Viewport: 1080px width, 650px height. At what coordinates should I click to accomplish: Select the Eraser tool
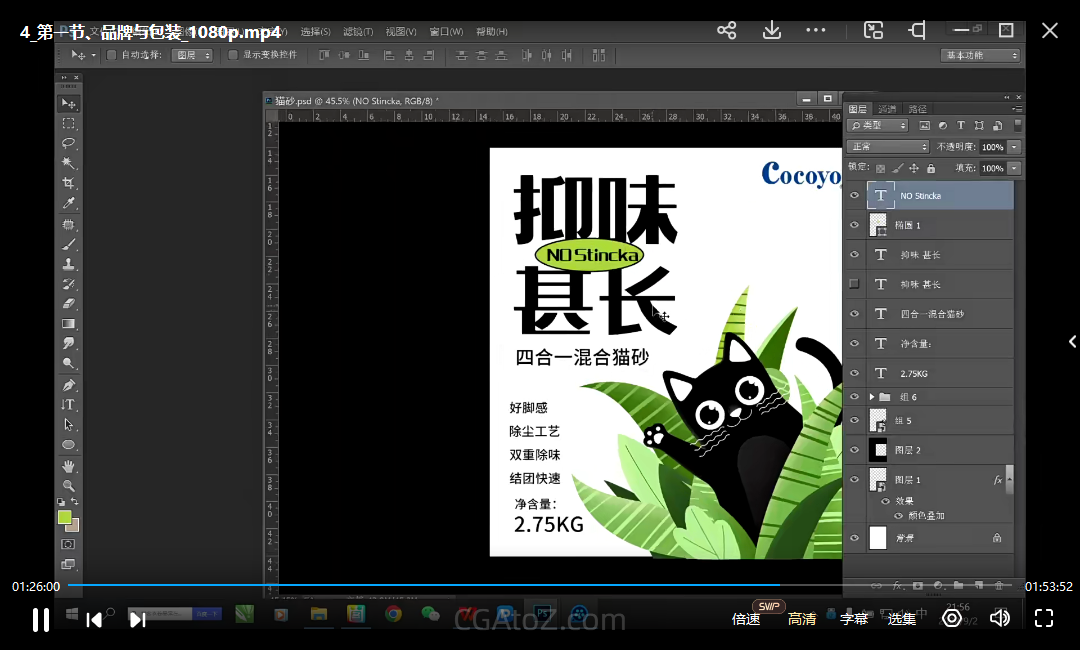pyautogui.click(x=68, y=304)
